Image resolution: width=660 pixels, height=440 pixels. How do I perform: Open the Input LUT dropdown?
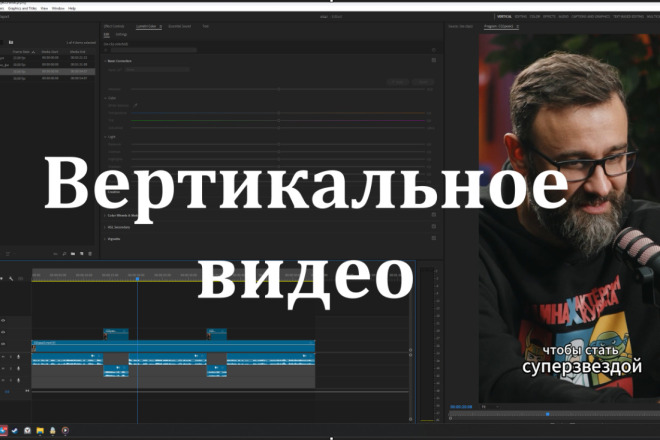[x=157, y=69]
